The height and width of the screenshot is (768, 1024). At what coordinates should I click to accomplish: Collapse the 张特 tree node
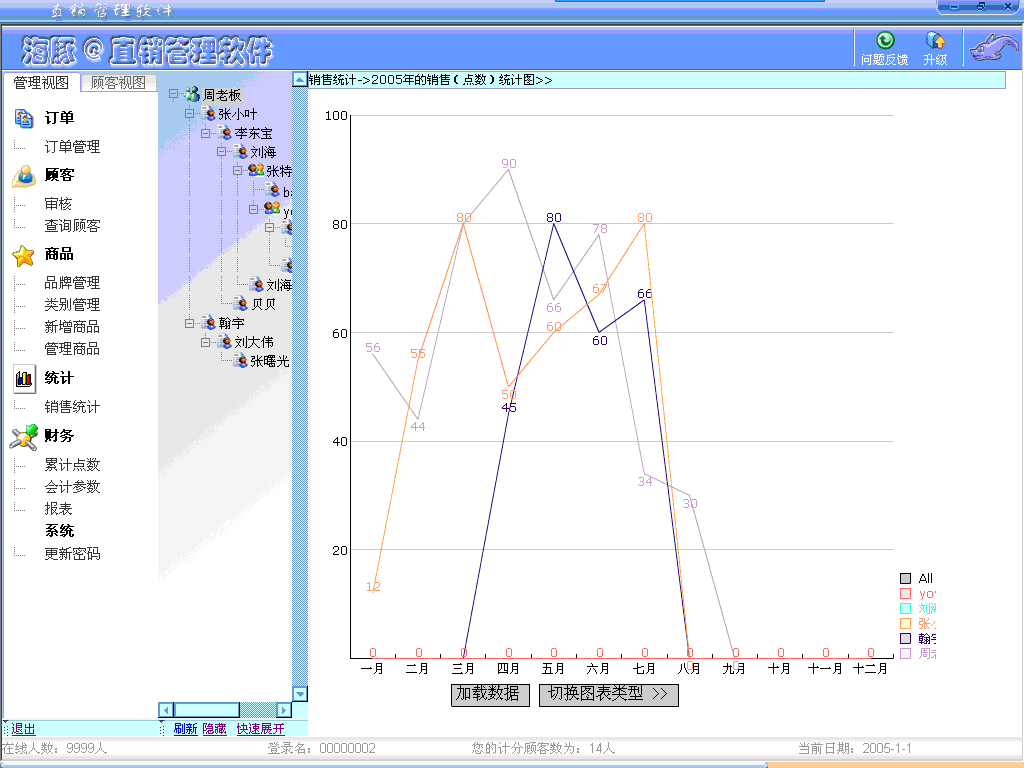coord(237,170)
